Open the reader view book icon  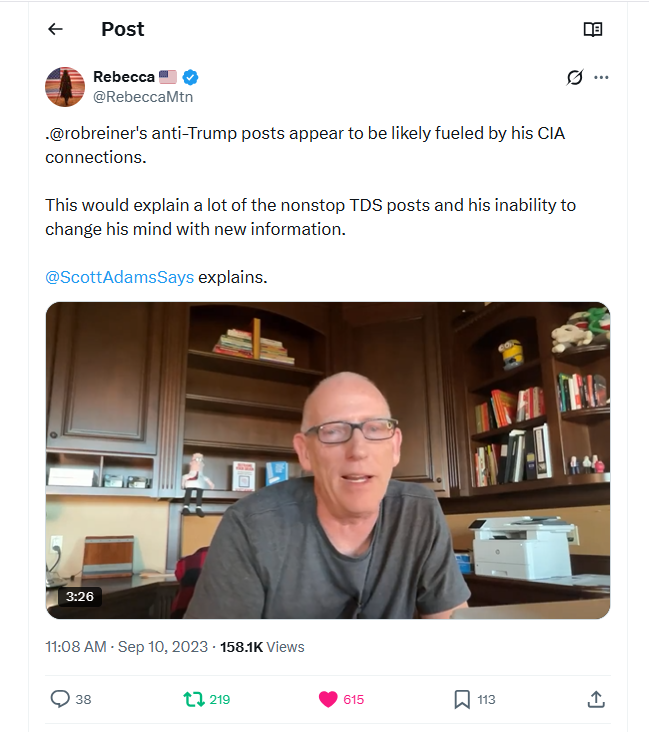click(593, 29)
